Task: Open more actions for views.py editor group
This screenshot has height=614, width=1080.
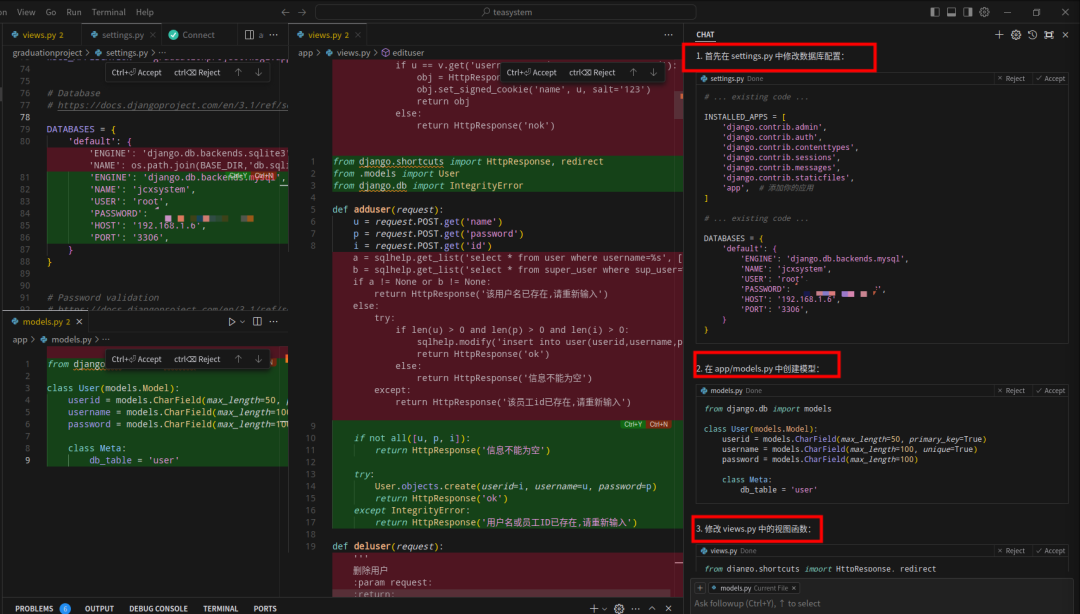Action: [668, 34]
